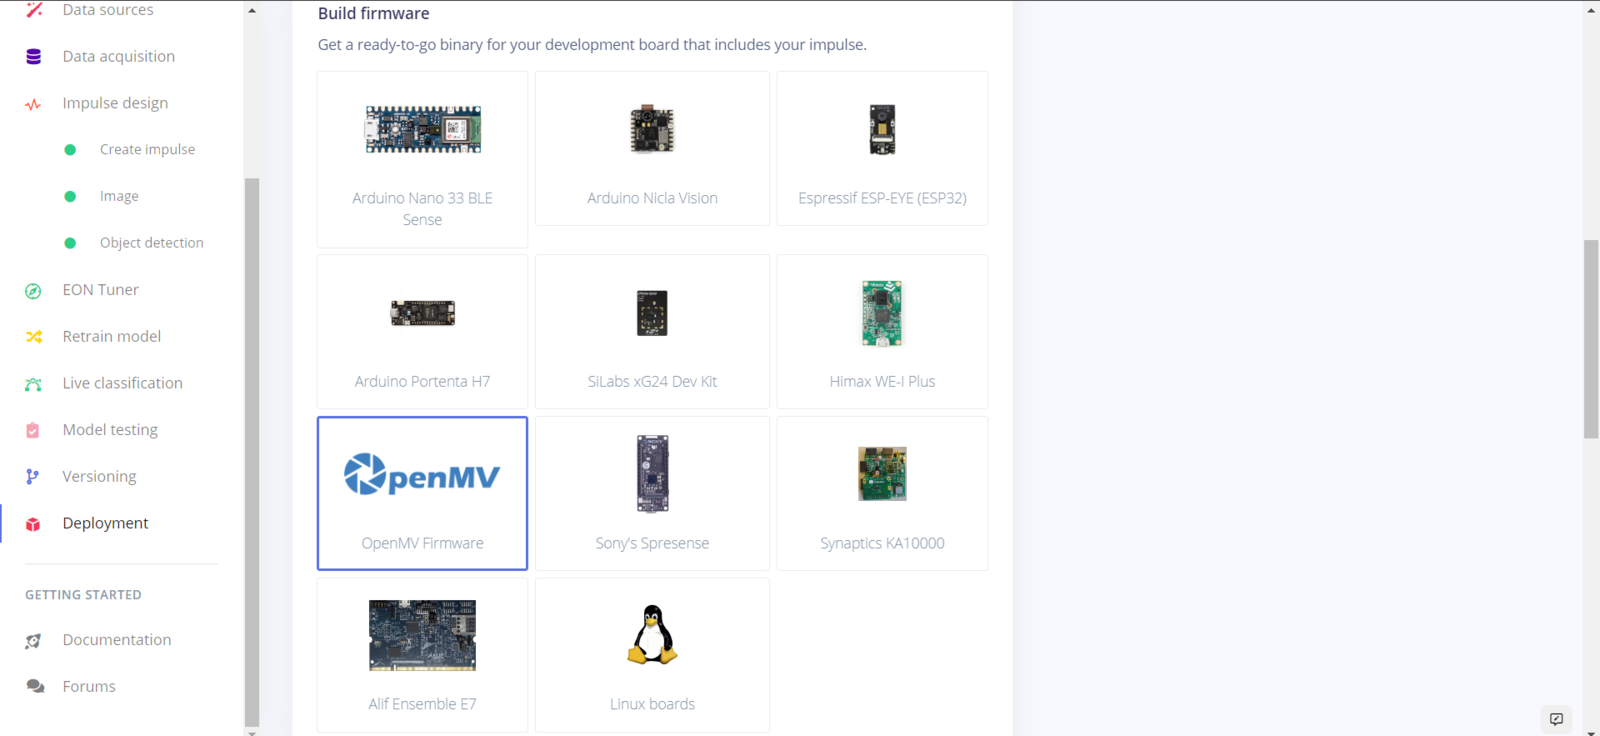This screenshot has height=736, width=1600.
Task: Pick the Synaptics KA10000 label
Action: (x=882, y=544)
